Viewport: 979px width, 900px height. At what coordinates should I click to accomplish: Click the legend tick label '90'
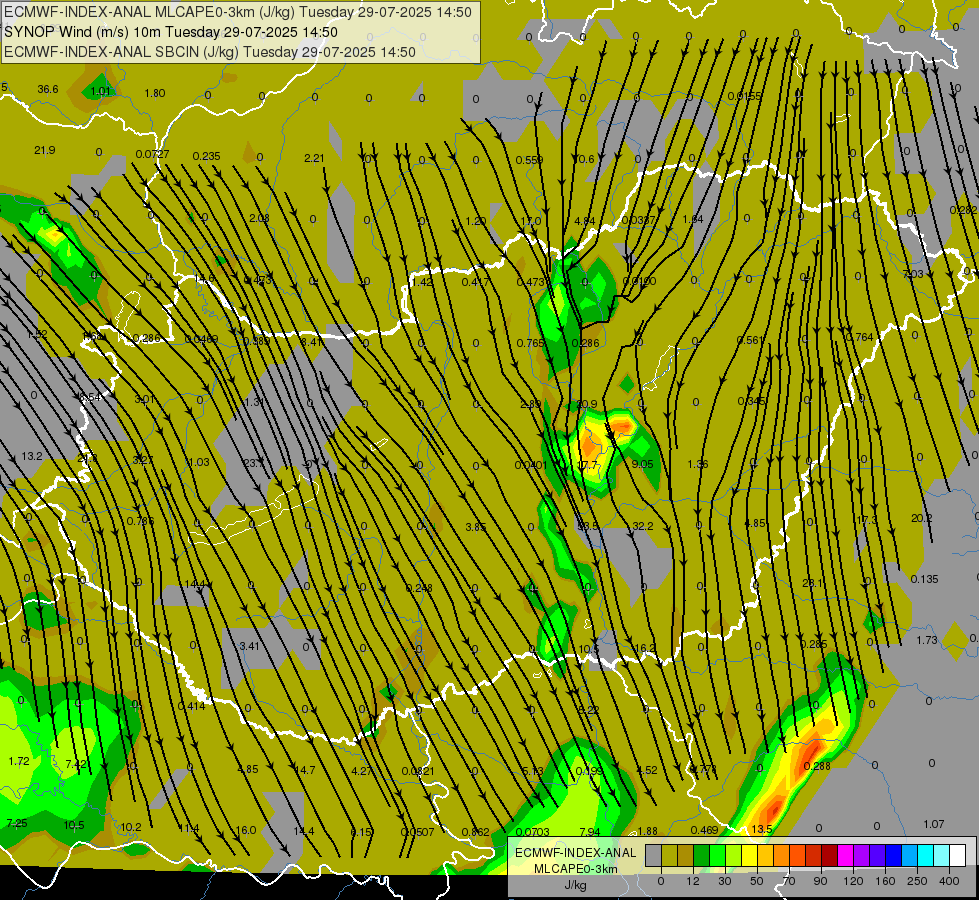[820, 881]
